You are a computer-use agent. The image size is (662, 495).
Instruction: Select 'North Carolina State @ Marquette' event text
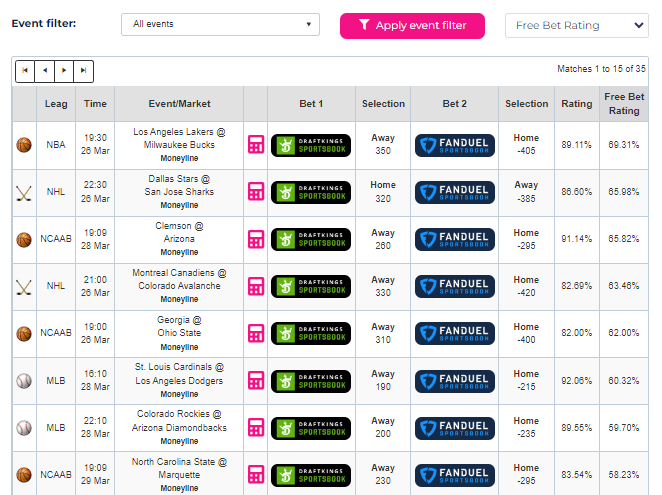click(179, 468)
